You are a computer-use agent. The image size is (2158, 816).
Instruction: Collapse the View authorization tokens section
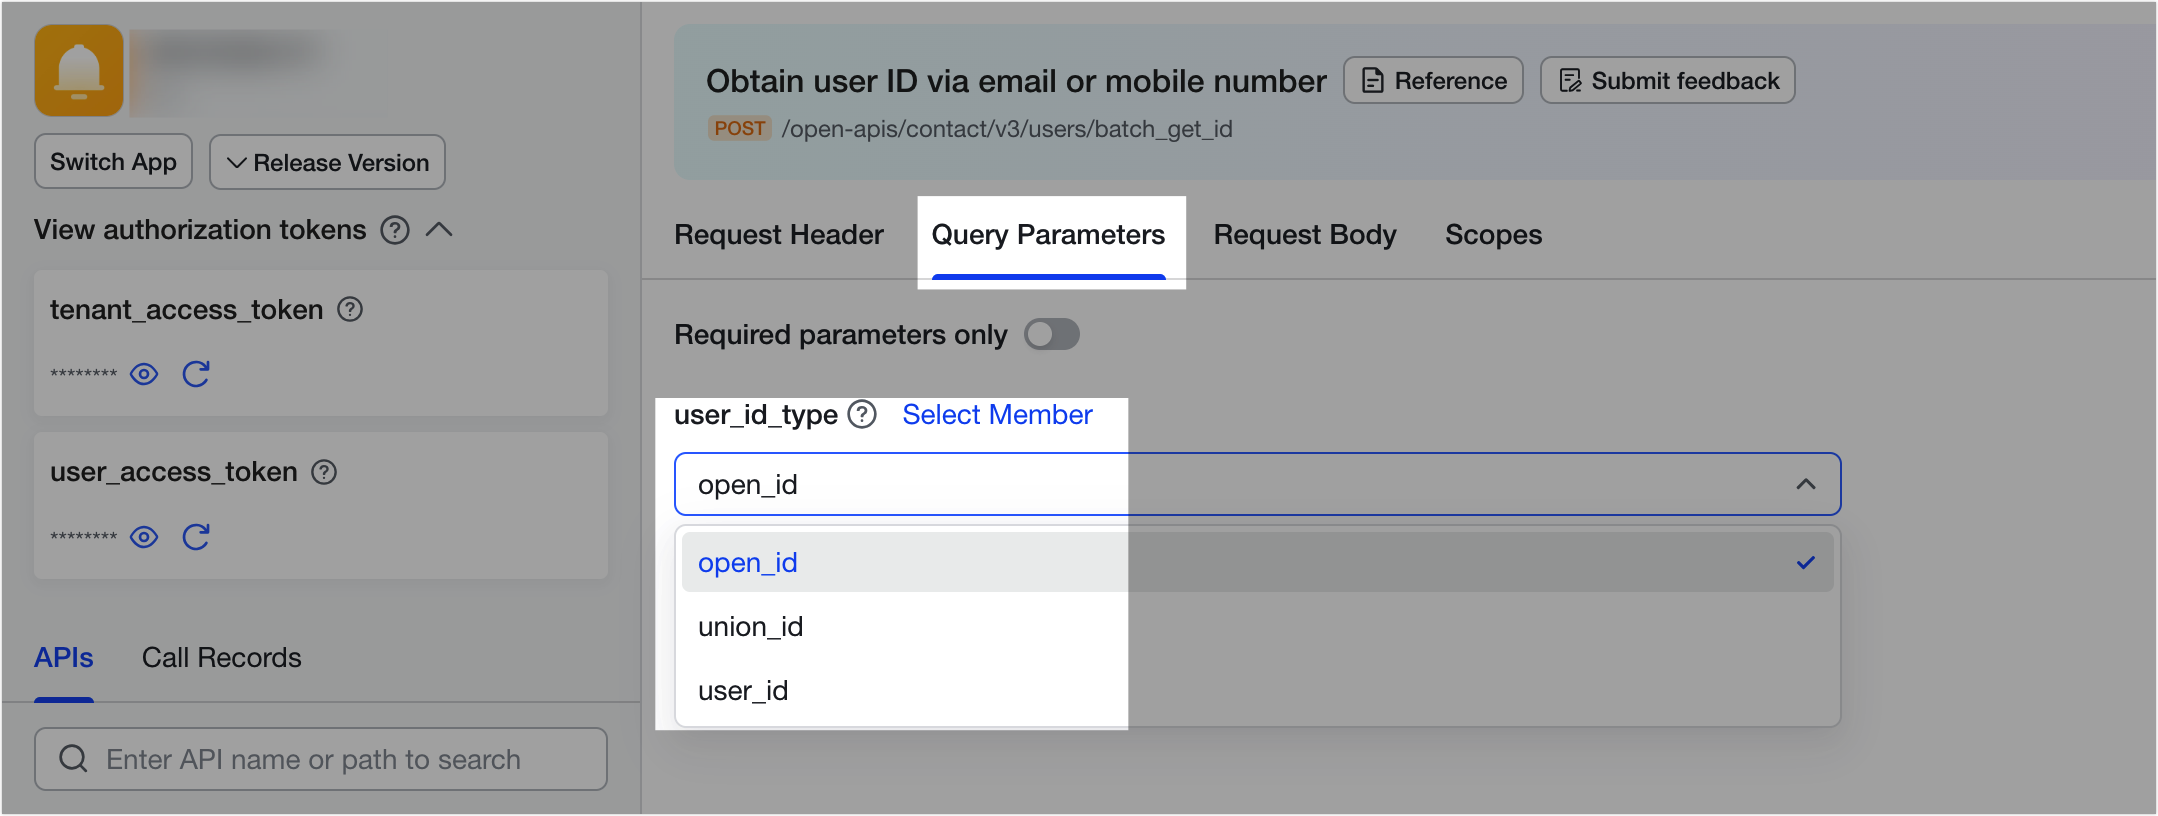439,230
